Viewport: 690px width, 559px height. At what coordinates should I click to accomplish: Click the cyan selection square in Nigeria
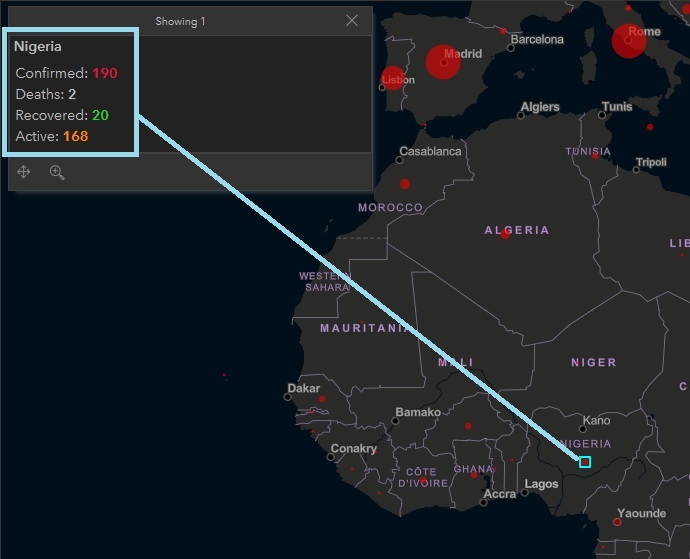585,462
